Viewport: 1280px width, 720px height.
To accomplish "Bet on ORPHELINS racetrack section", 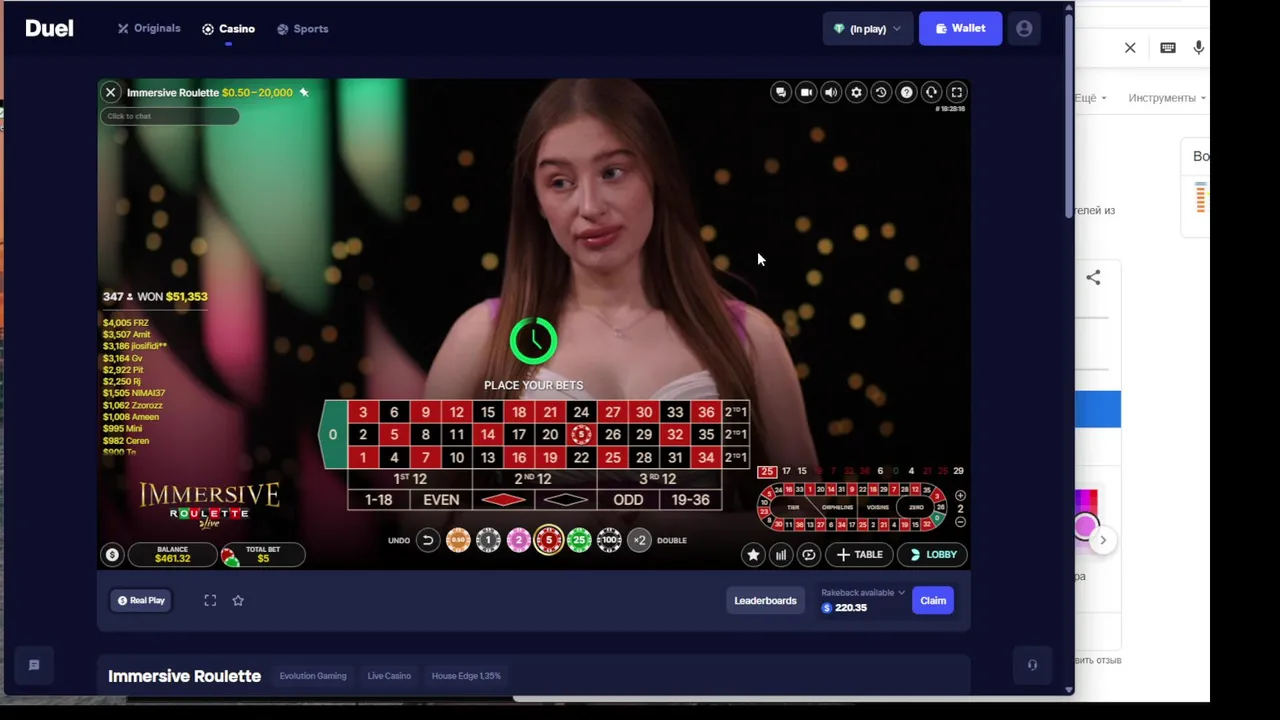I will [837, 507].
